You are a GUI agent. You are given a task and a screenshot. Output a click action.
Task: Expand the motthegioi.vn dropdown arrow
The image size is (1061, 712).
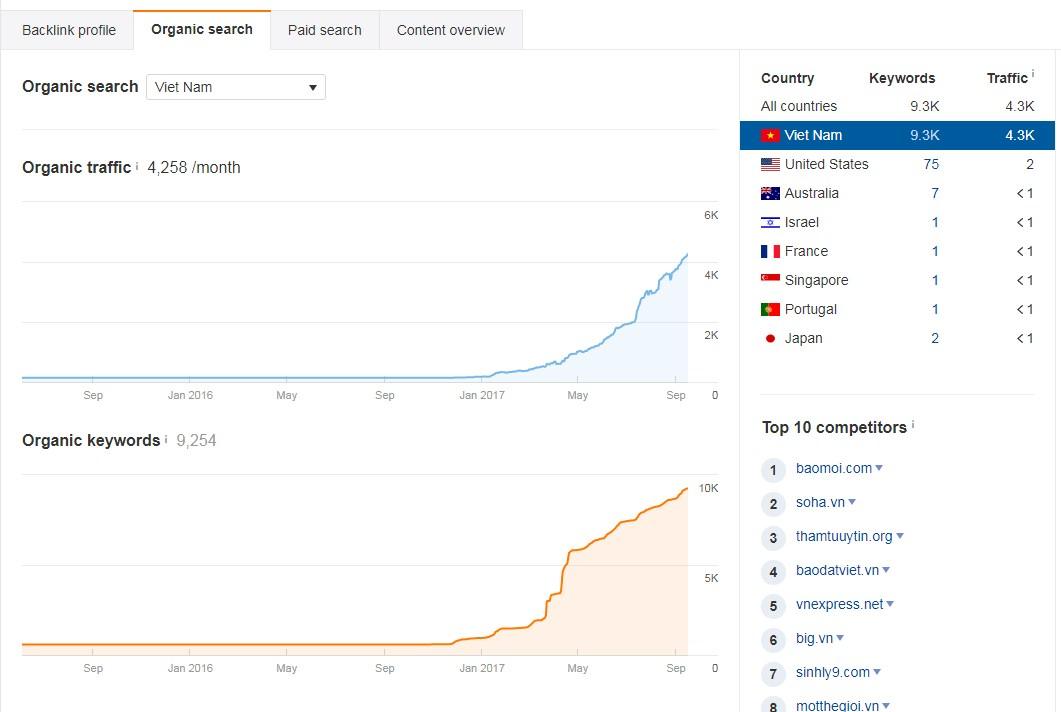886,706
